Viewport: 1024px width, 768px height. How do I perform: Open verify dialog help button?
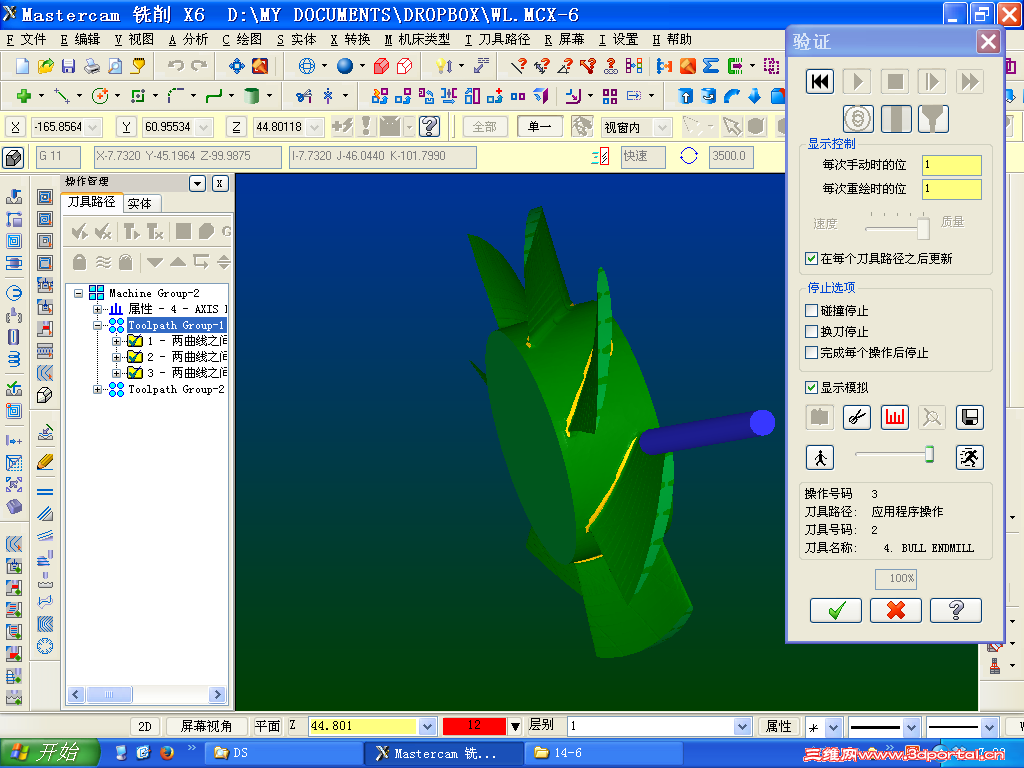956,611
